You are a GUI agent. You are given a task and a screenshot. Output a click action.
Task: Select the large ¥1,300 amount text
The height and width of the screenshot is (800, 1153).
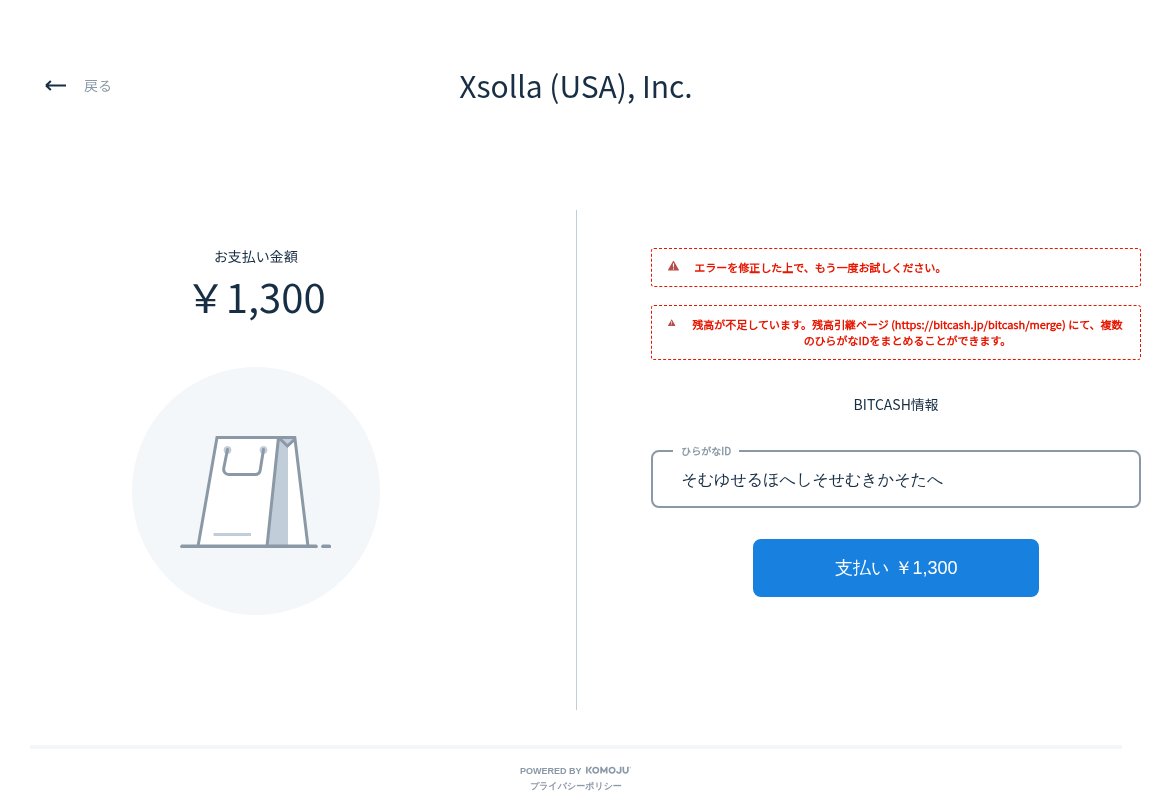point(258,299)
